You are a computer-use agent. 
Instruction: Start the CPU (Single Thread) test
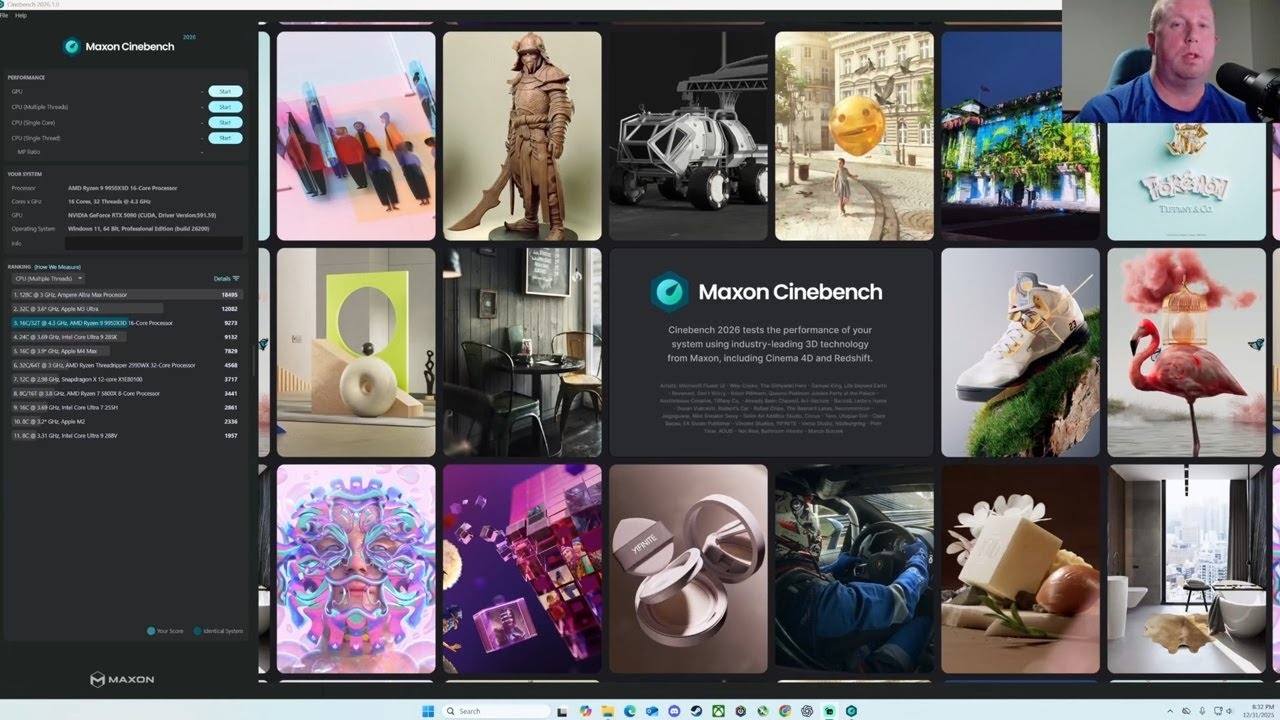225,138
